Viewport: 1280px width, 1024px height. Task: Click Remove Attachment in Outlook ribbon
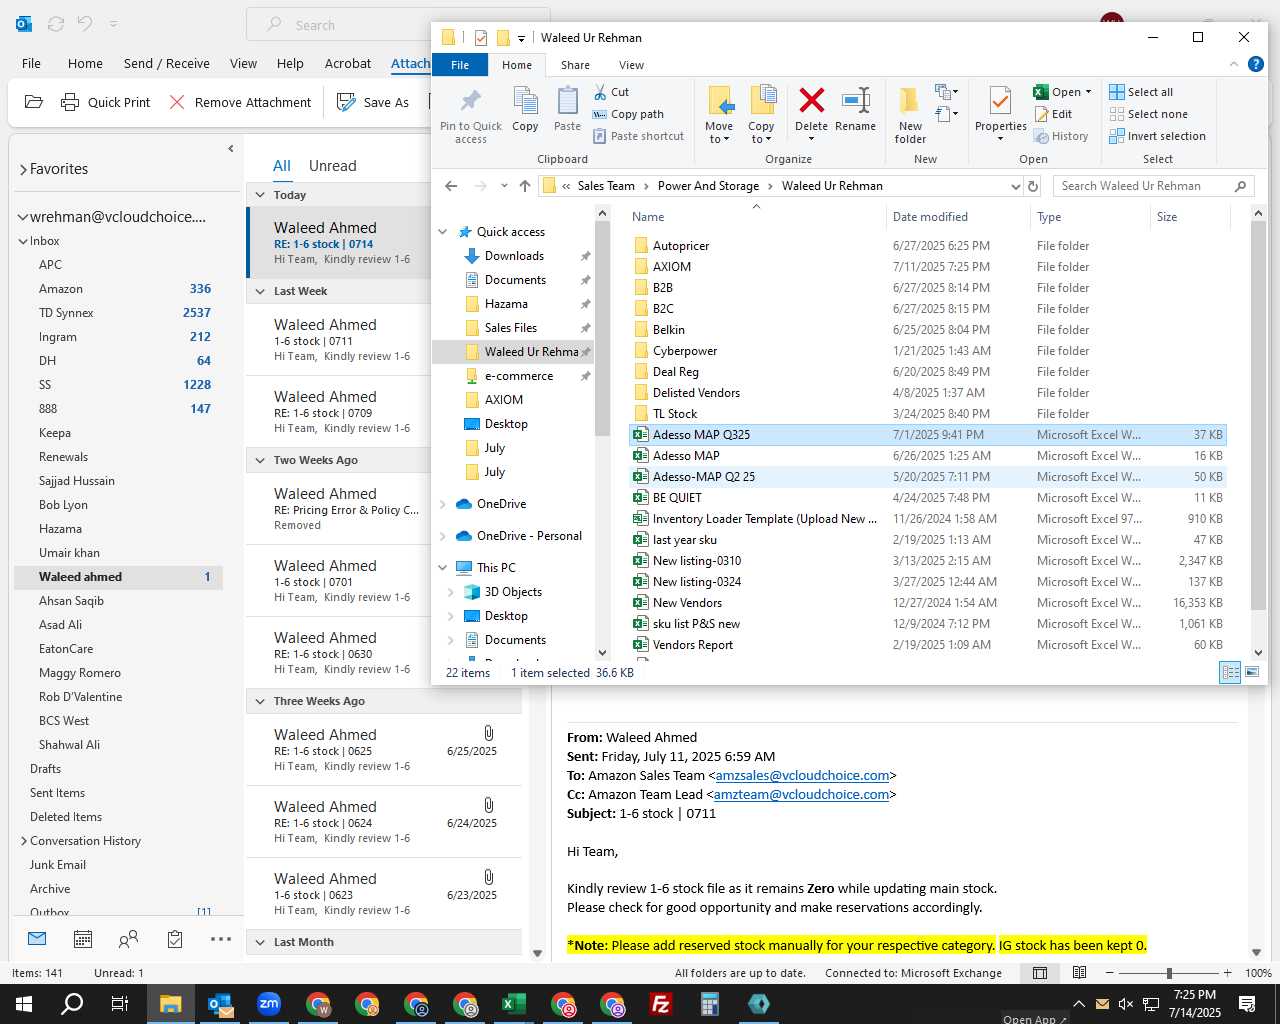pos(240,102)
